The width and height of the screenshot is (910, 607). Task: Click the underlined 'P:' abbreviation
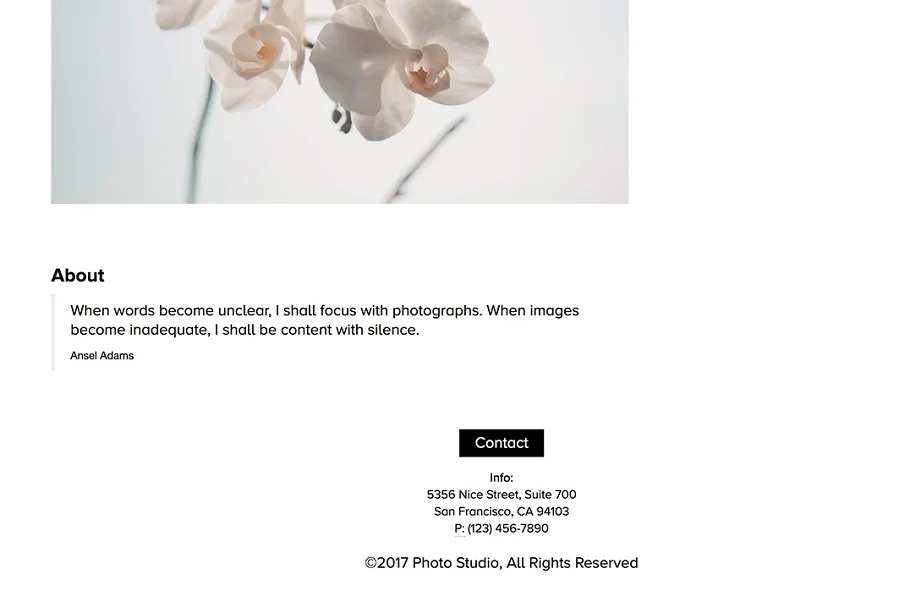459,529
